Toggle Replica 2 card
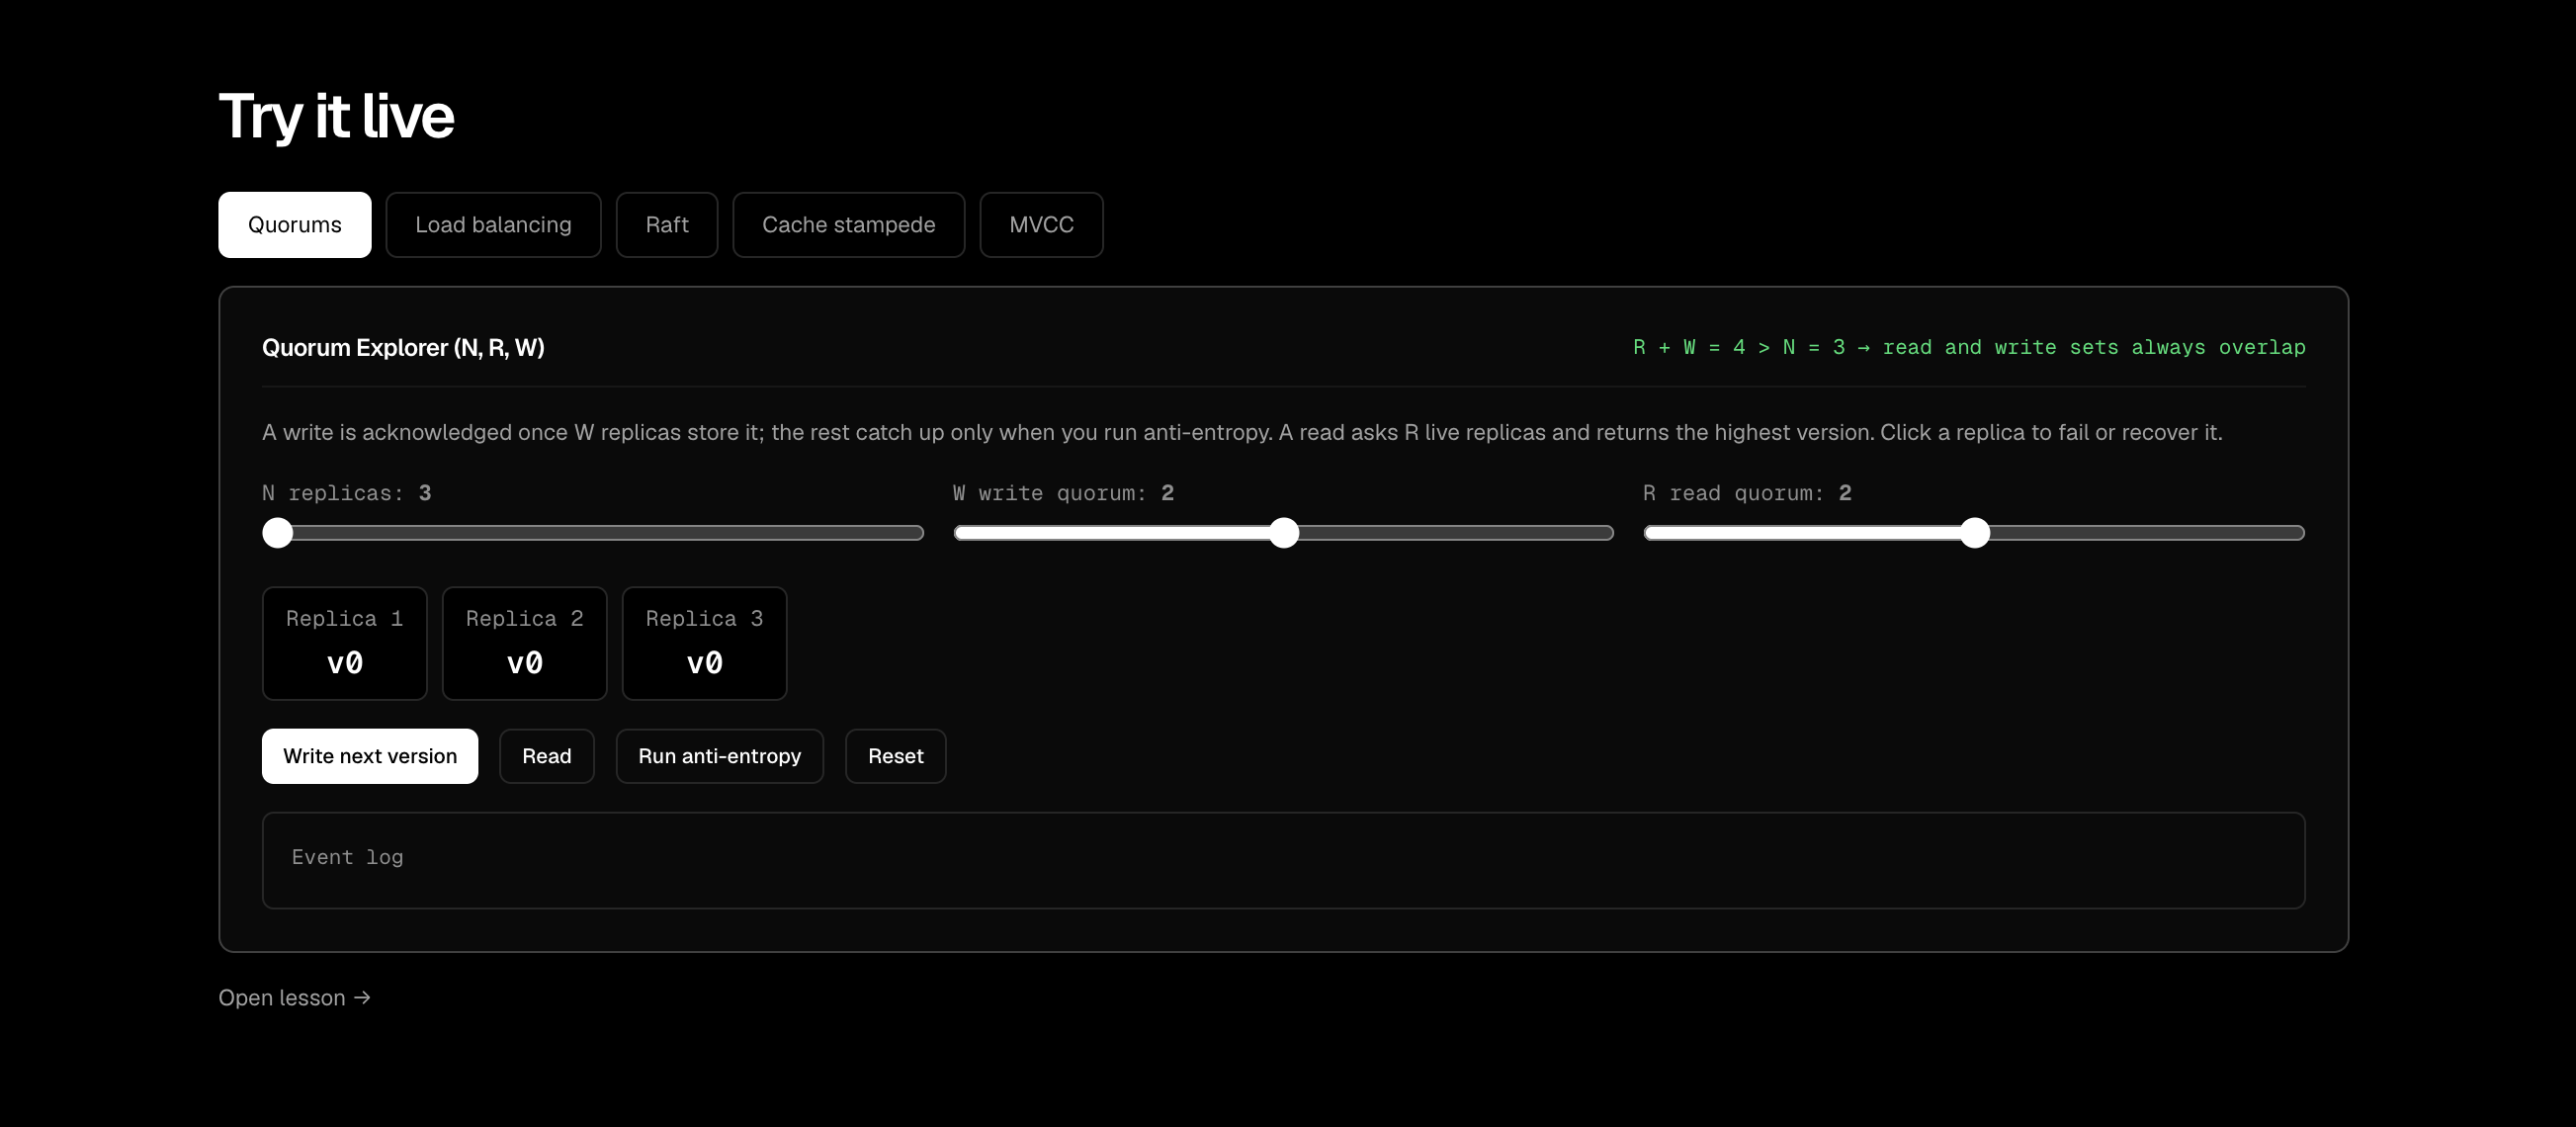The width and height of the screenshot is (2576, 1127). pyautogui.click(x=525, y=643)
